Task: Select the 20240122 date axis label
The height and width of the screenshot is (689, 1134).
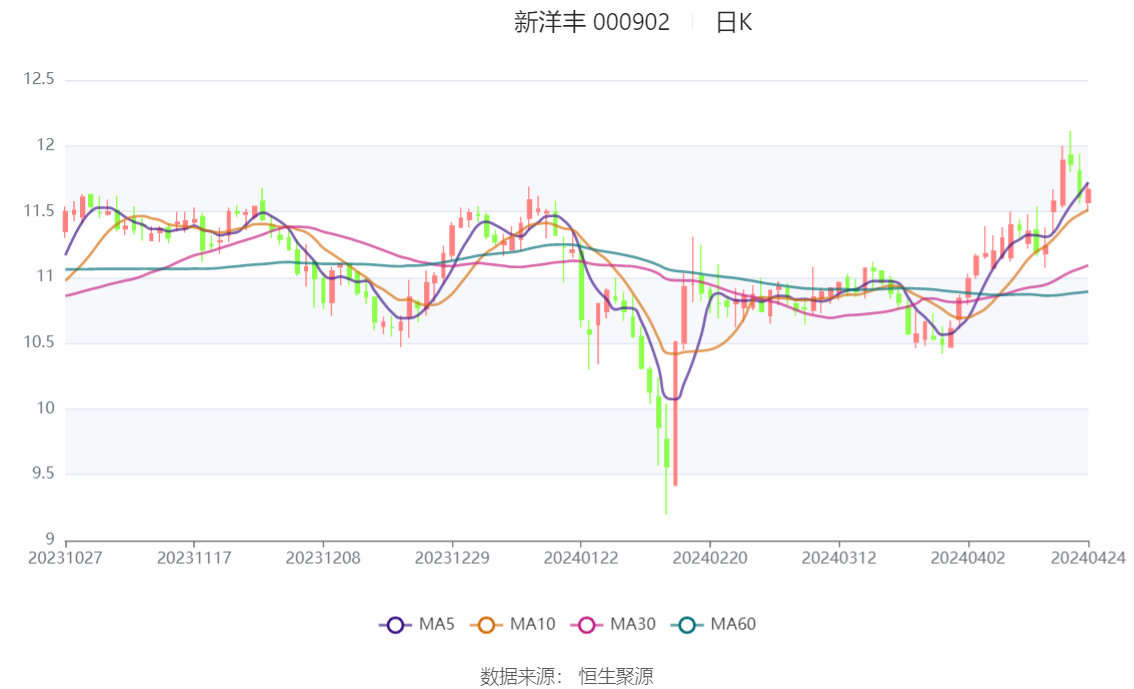Action: point(580,557)
